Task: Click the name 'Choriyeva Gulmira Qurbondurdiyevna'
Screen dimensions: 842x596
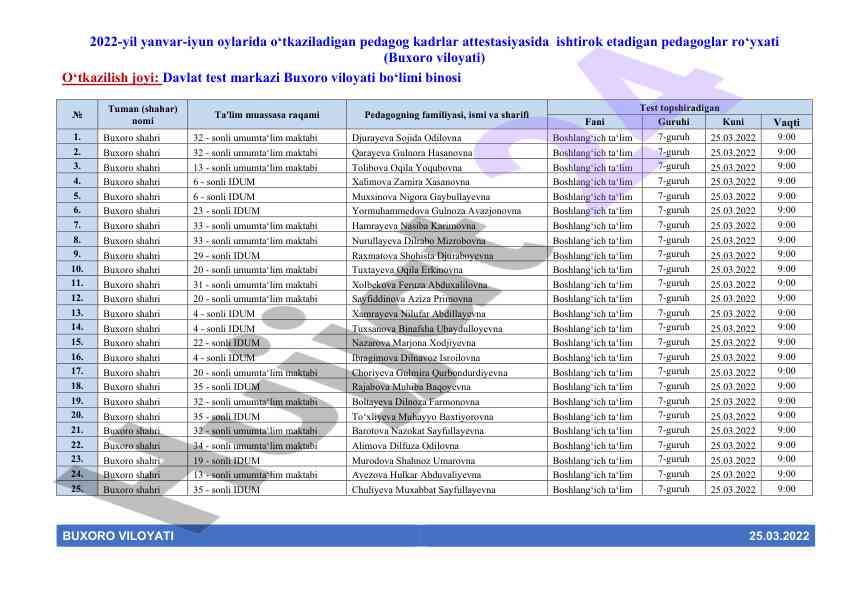Action: tap(429, 373)
